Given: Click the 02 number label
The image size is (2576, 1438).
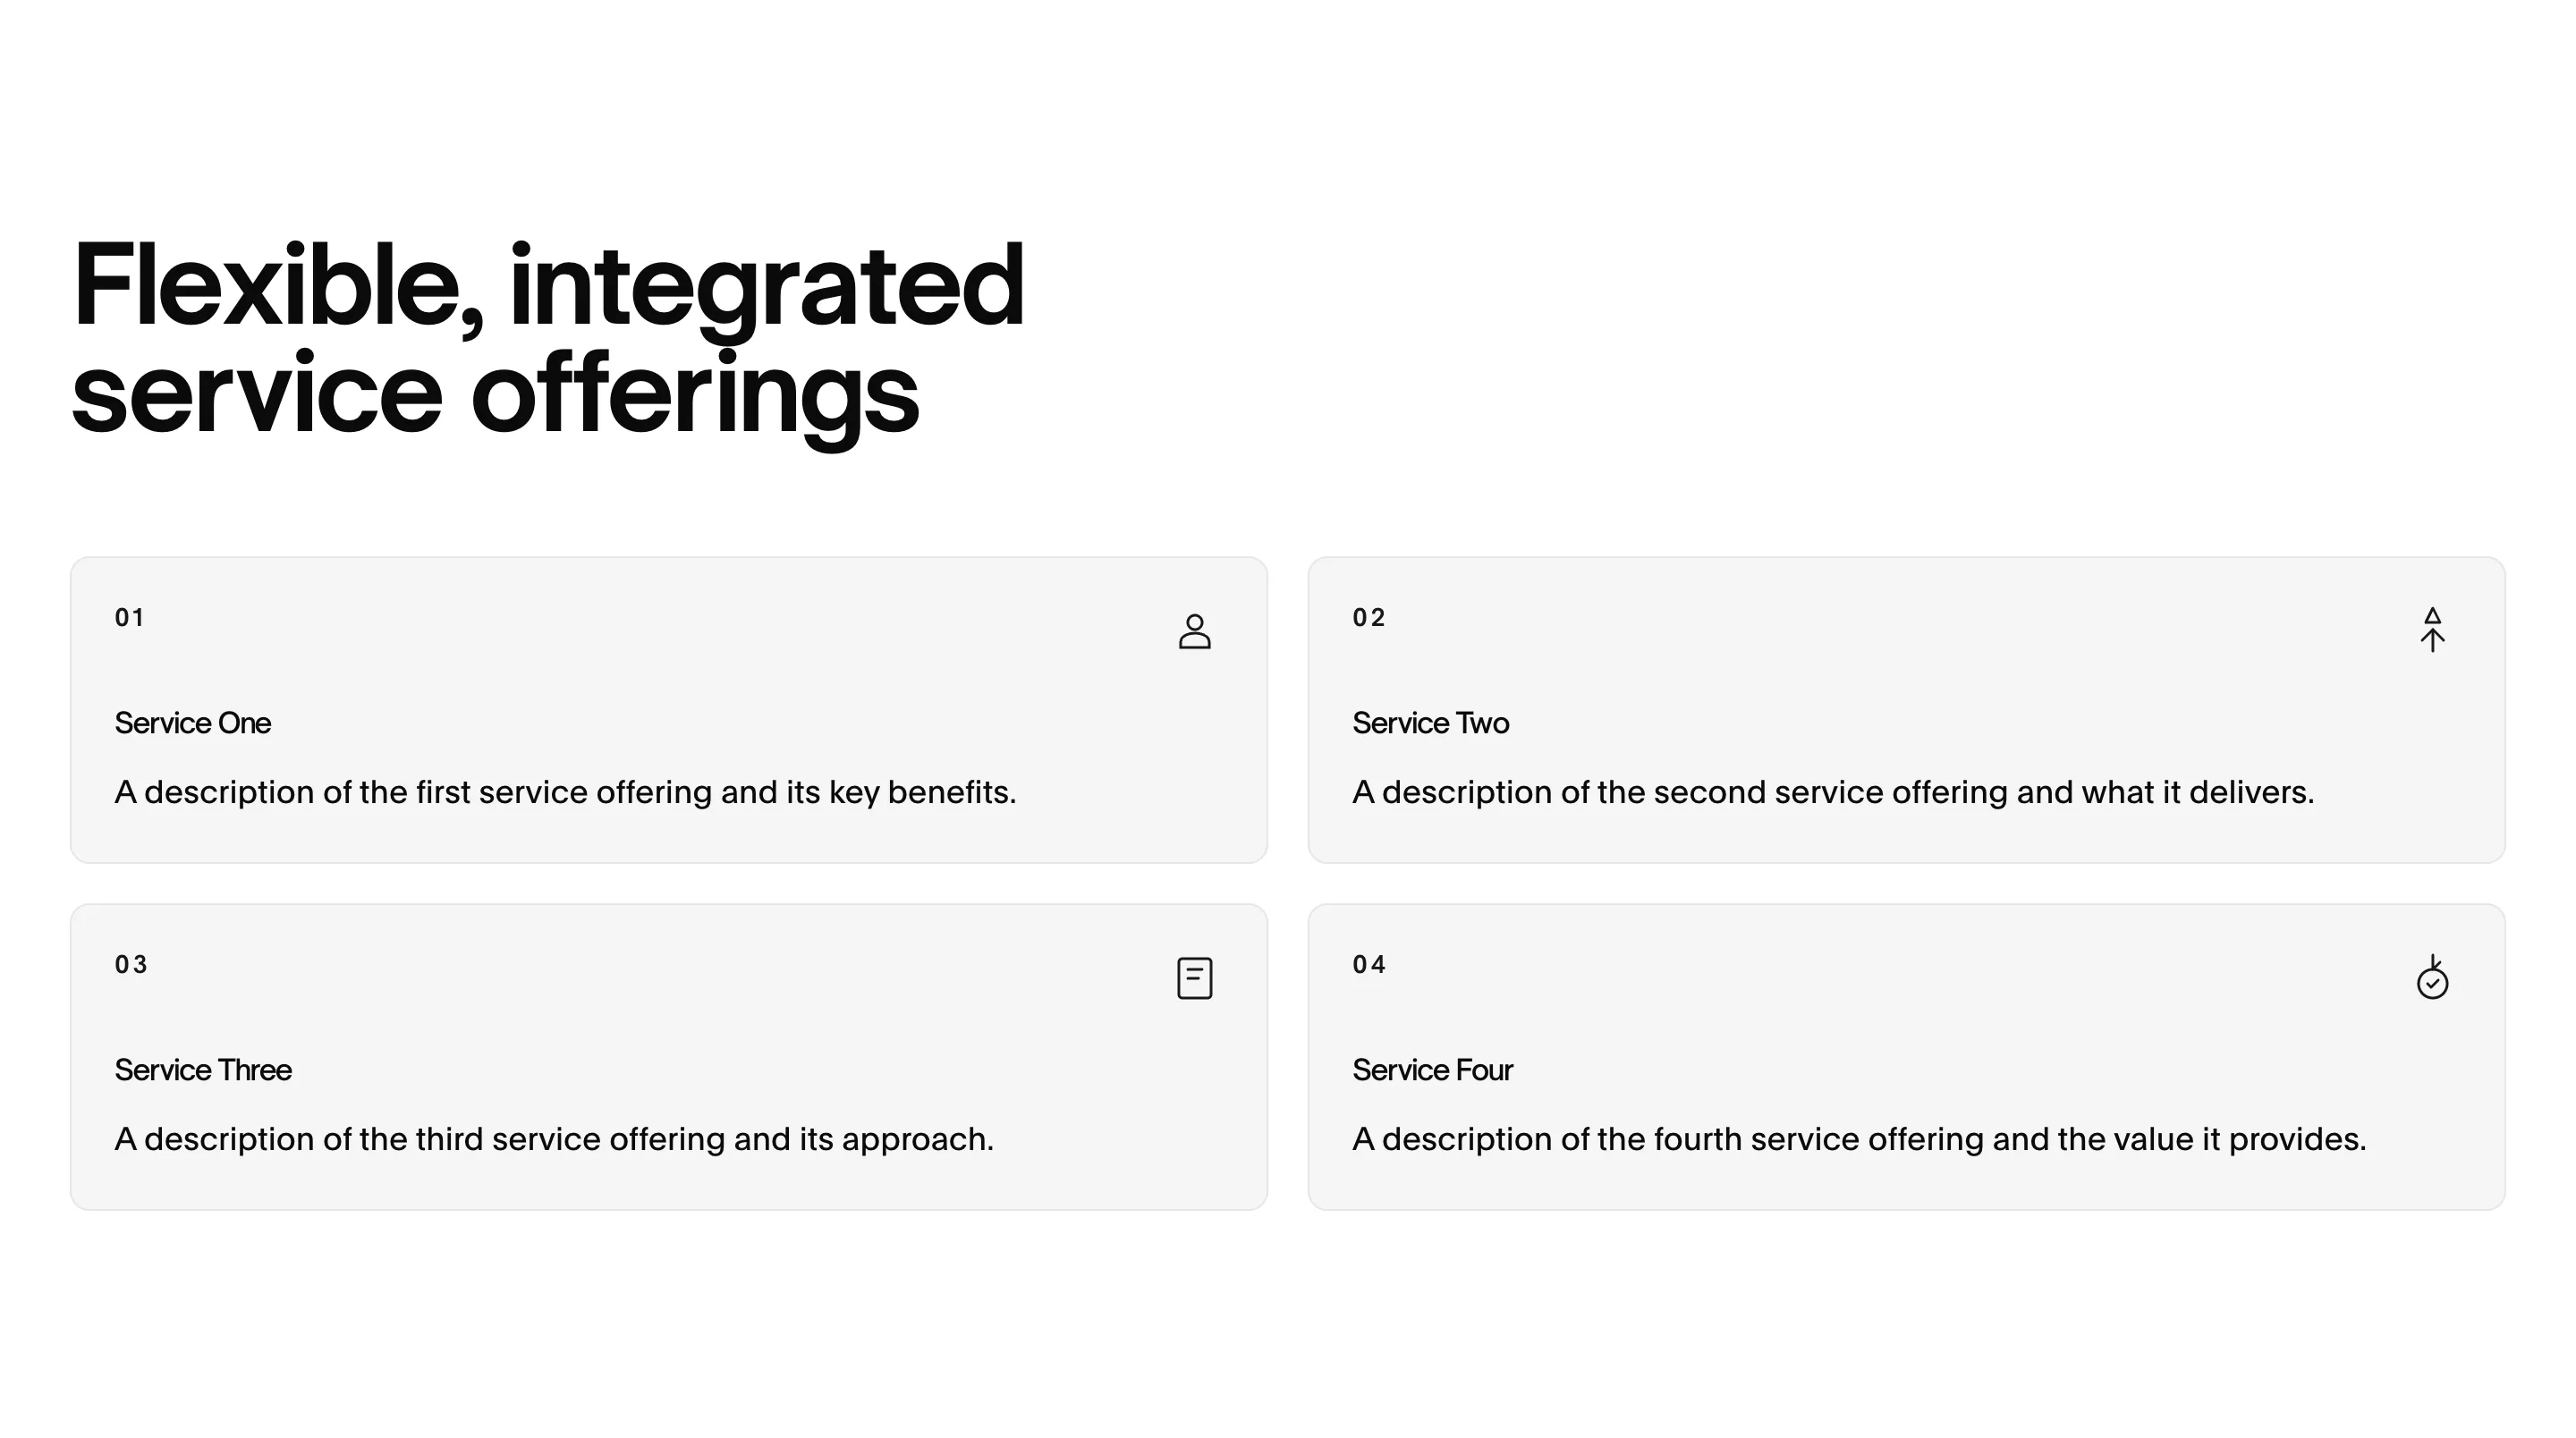Looking at the screenshot, I should pos(1368,618).
